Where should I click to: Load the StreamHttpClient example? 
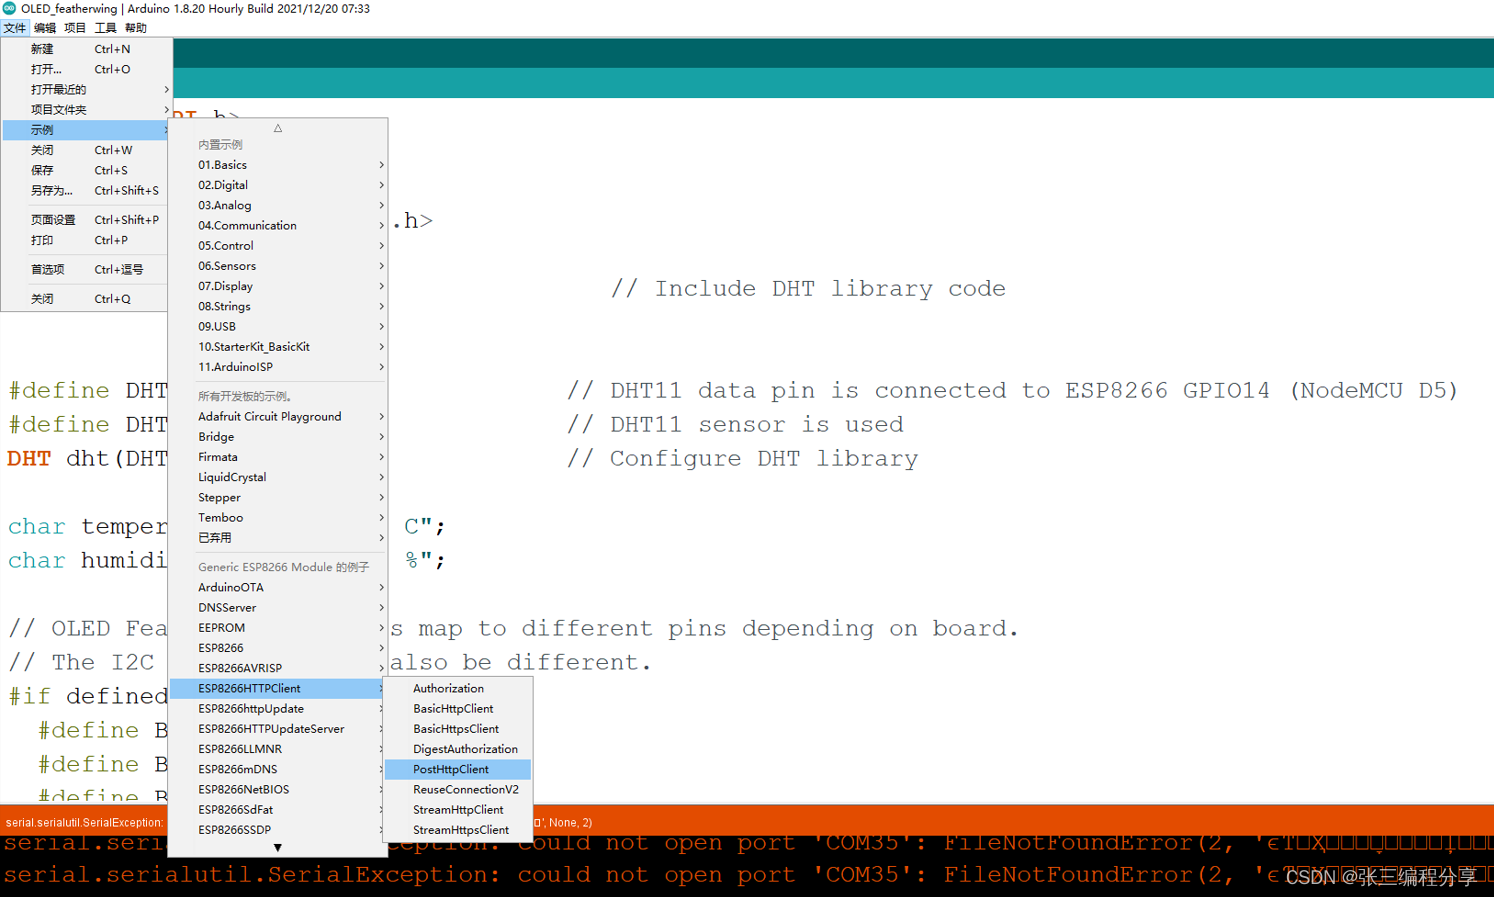tap(458, 810)
